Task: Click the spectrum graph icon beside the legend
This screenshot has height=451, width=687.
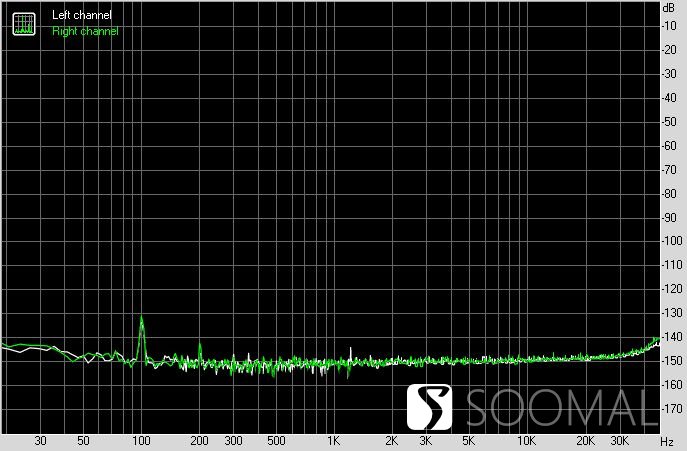Action: [24, 24]
